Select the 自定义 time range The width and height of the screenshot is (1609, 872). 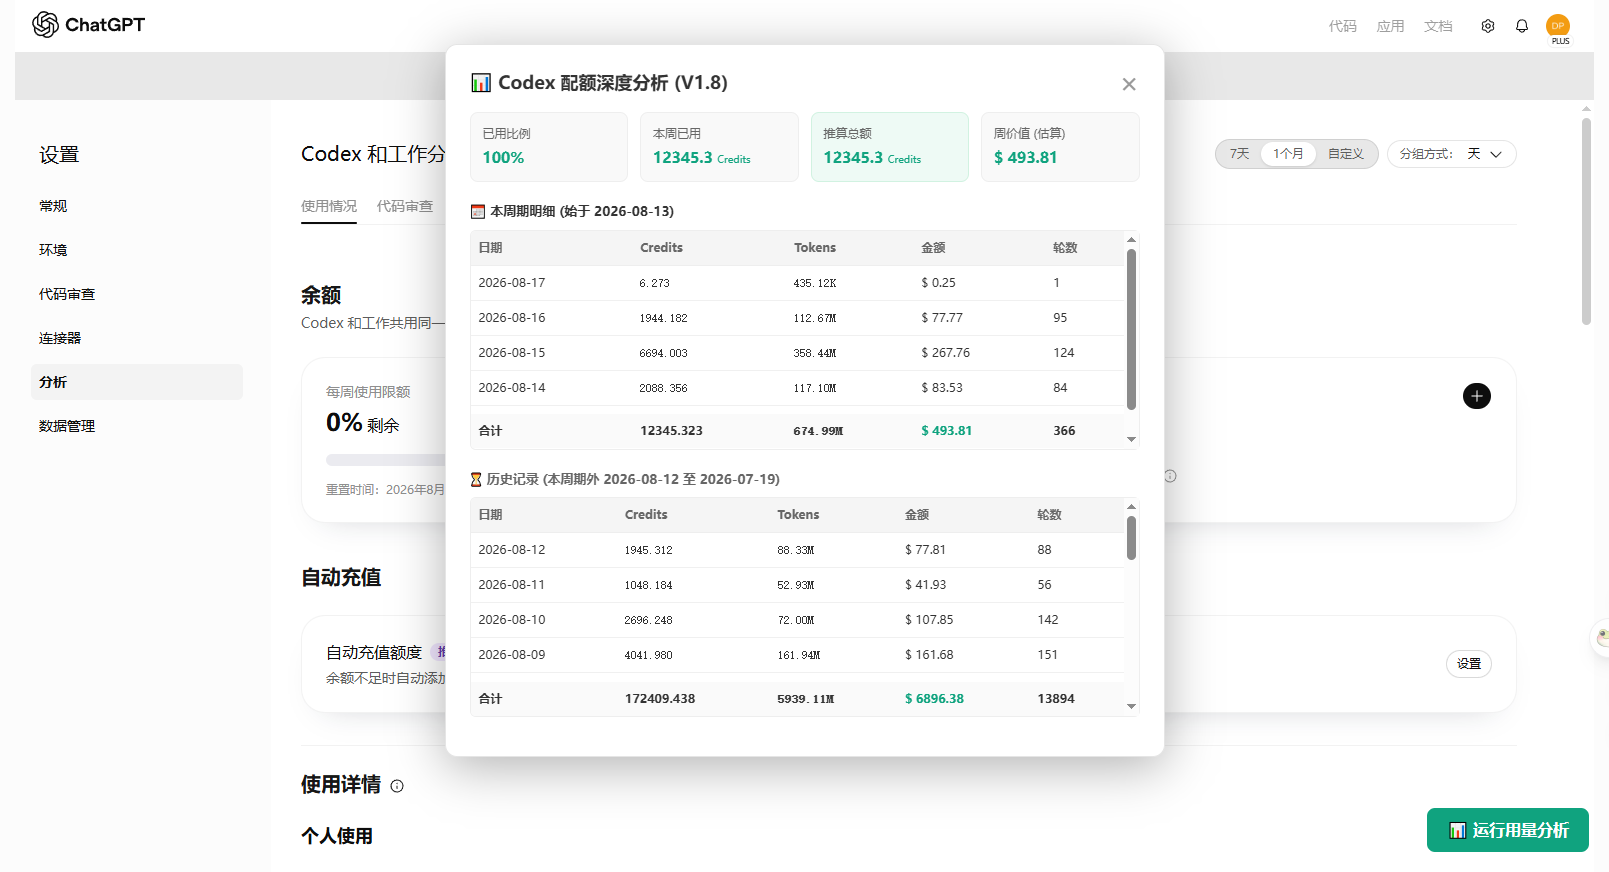click(1346, 154)
